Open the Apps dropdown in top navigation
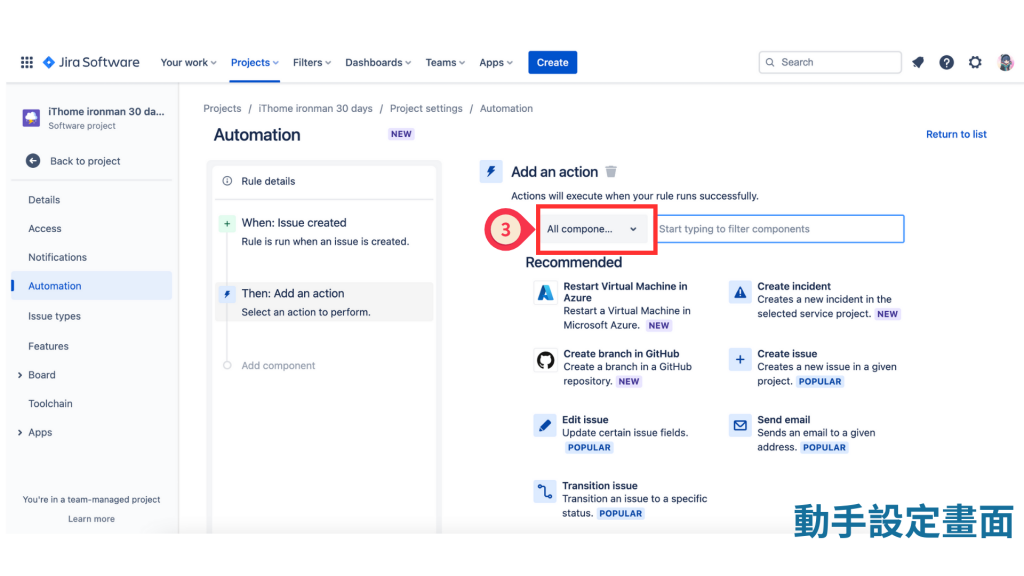1024x576 pixels. point(496,62)
